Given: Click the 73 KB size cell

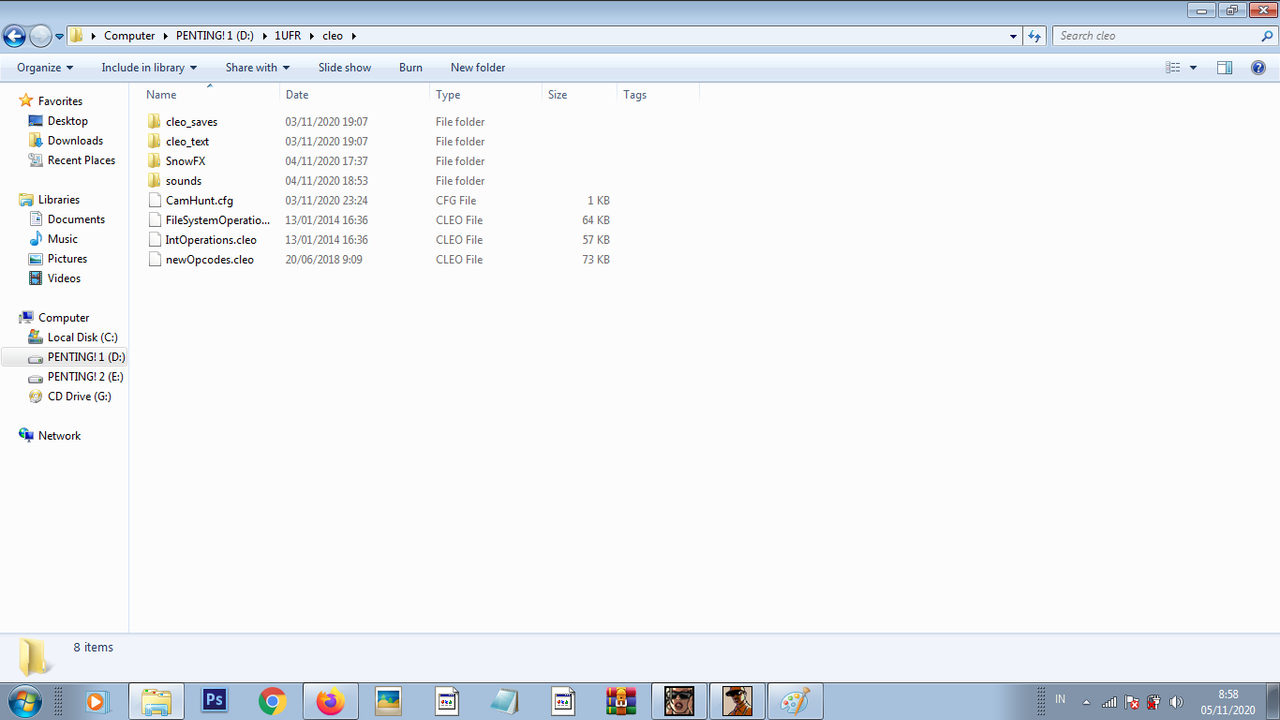Looking at the screenshot, I should pyautogui.click(x=596, y=260).
